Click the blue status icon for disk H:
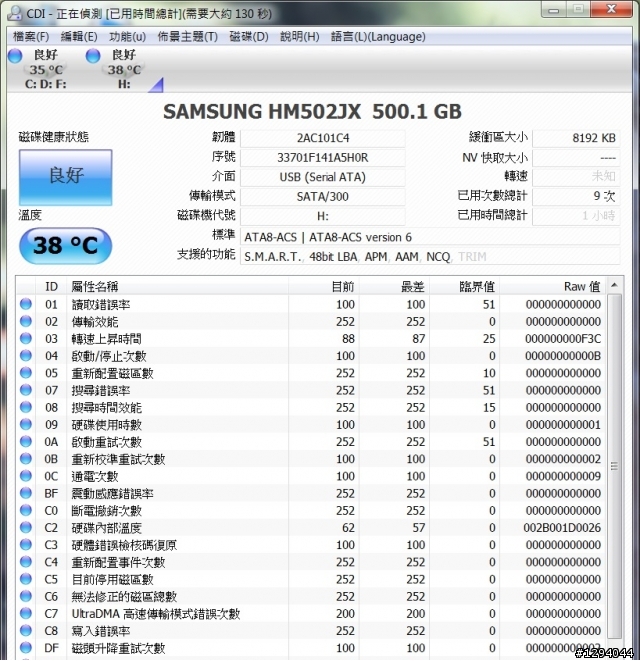 93,56
